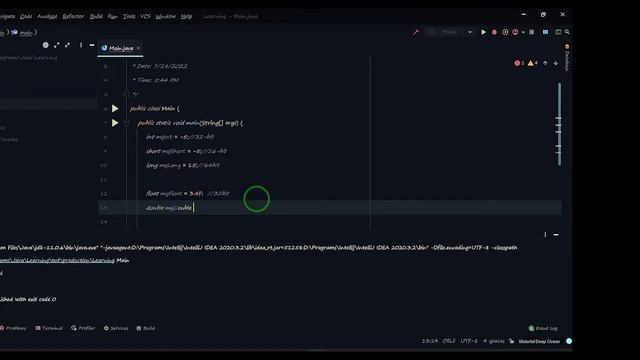Open the Run menu

click(x=113, y=16)
